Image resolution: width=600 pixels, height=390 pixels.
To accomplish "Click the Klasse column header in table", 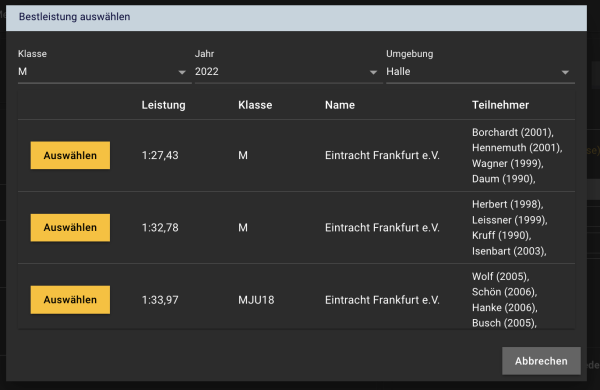I will [x=255, y=105].
